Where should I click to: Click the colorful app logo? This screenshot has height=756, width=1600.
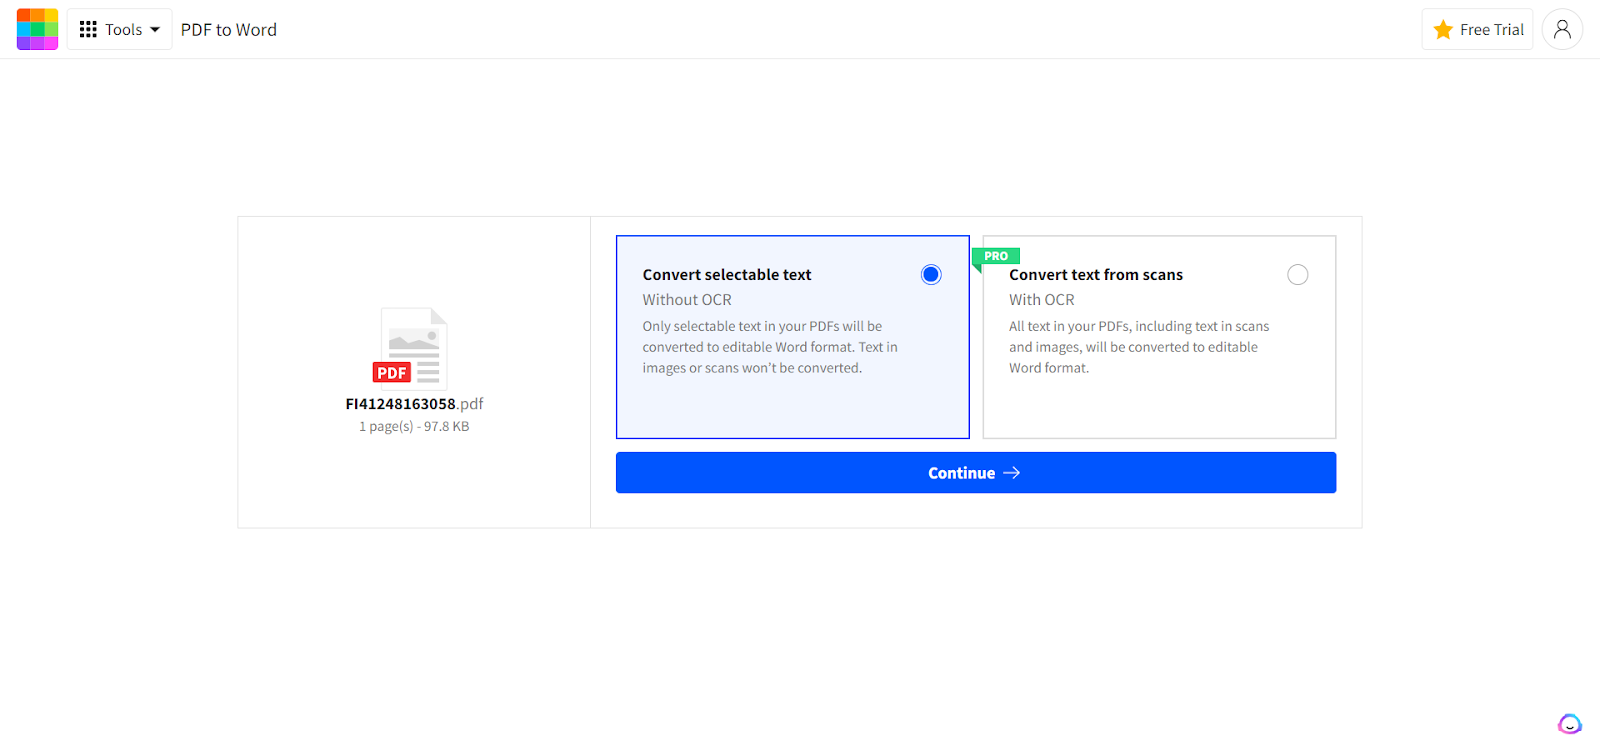tap(37, 29)
